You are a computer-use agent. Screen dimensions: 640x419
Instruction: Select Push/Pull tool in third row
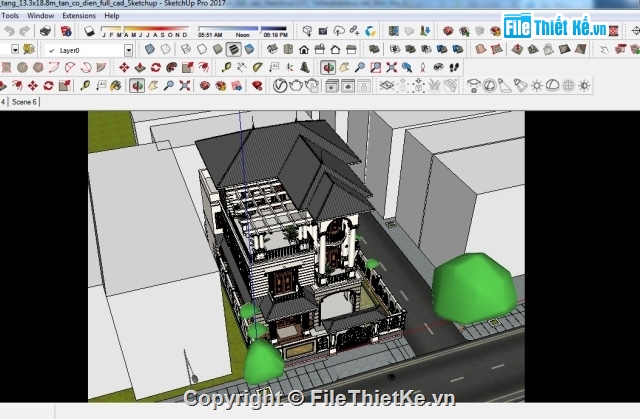tap(140, 67)
